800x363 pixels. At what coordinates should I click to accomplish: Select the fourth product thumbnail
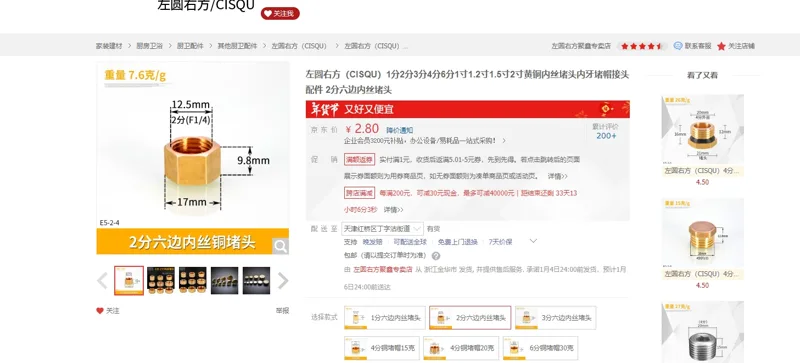point(224,280)
